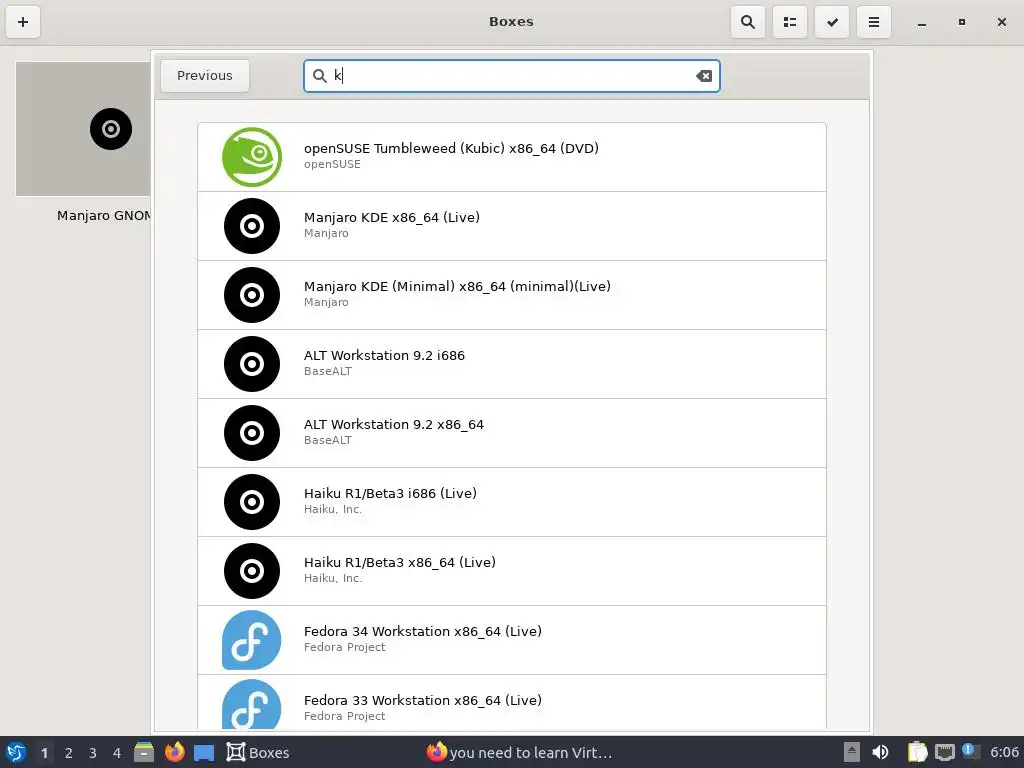Click the eject tray icon in system tray
This screenshot has width=1024, height=768.
[852, 752]
